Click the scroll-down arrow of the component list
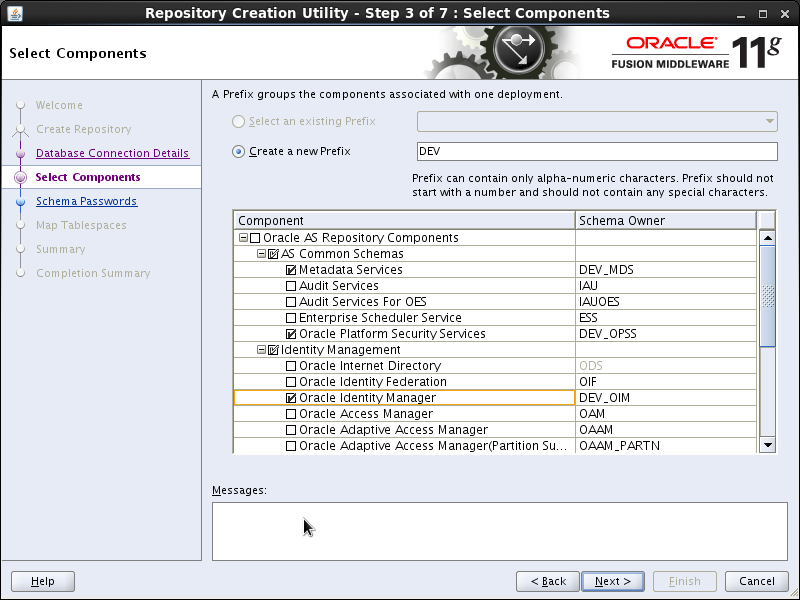Image resolution: width=800 pixels, height=600 pixels. (x=768, y=446)
